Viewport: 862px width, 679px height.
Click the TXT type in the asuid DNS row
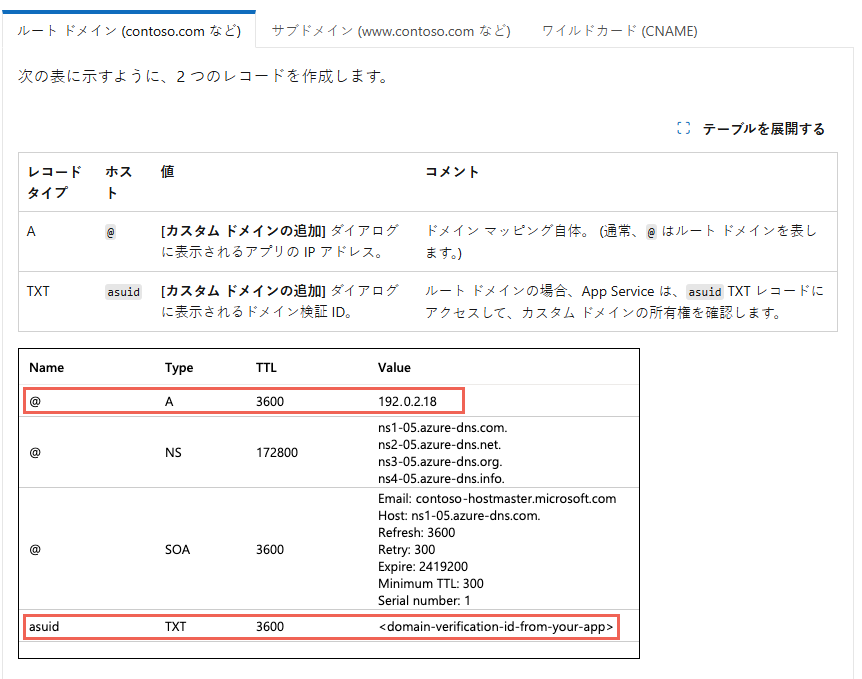click(x=175, y=626)
